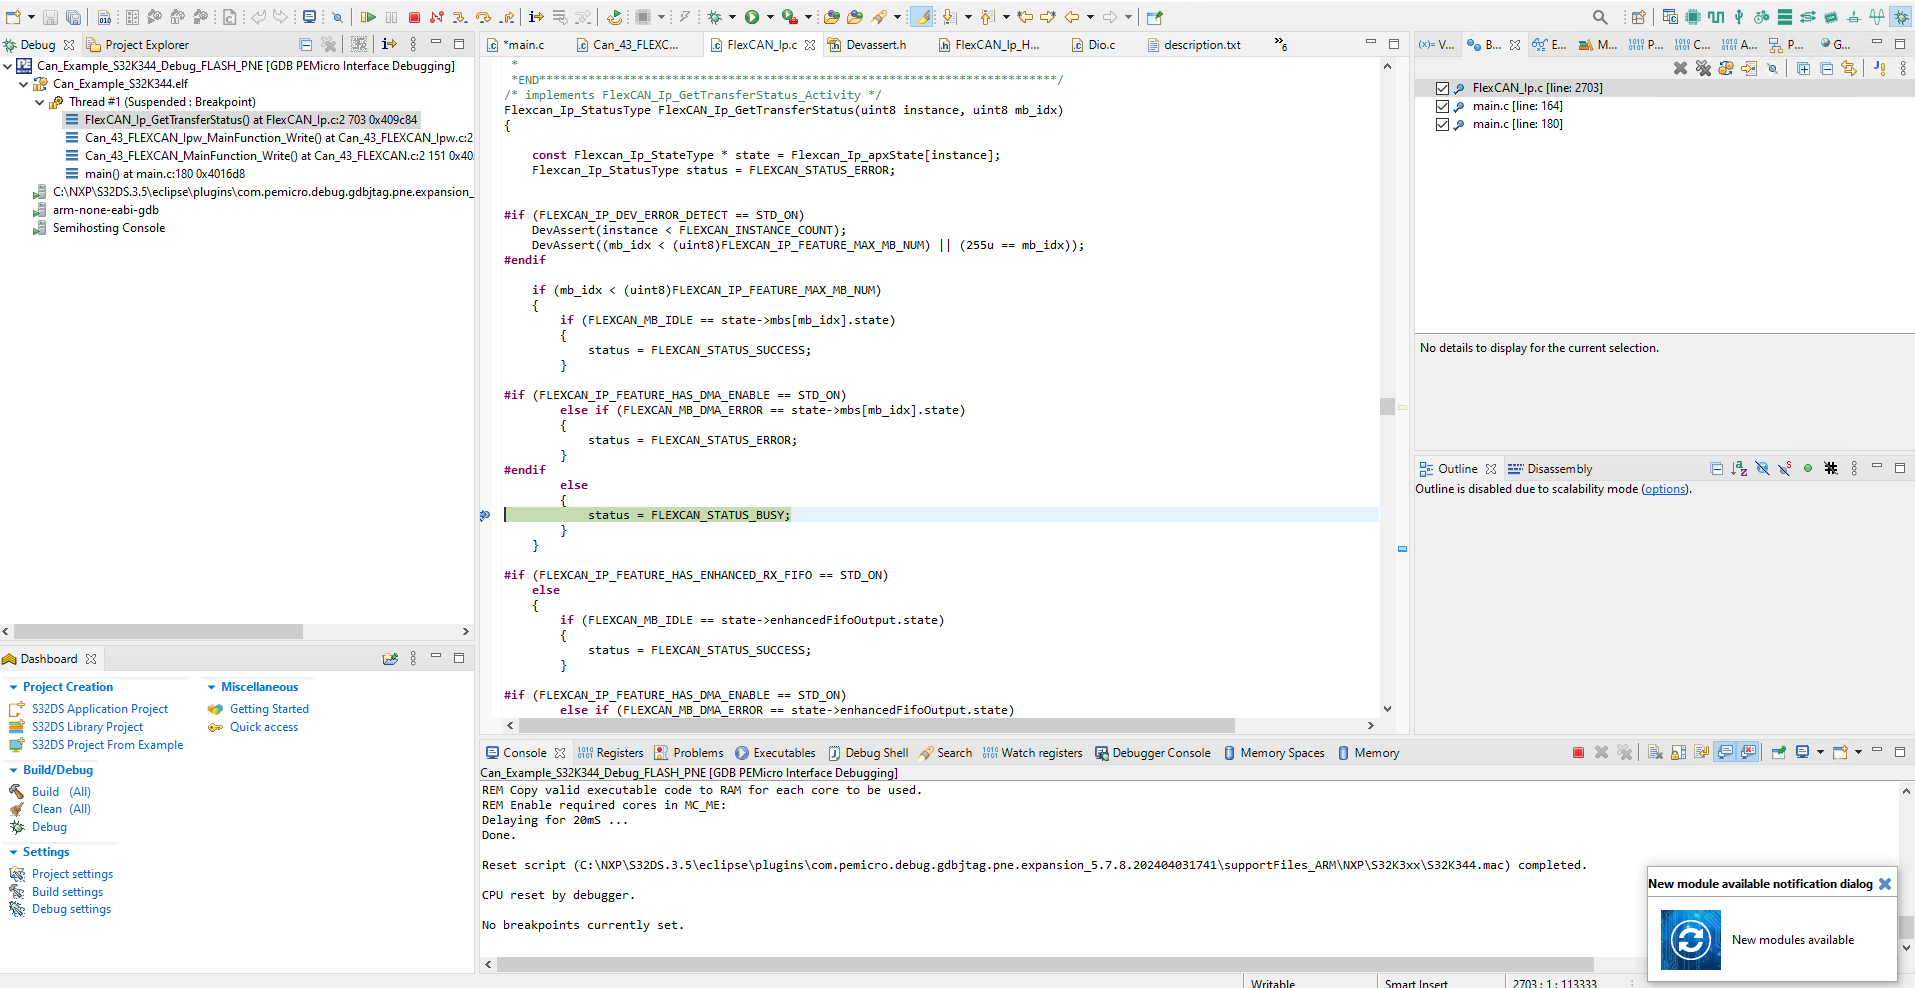Step Into the current function
Image resolution: width=1915 pixels, height=988 pixels.
coord(458,17)
